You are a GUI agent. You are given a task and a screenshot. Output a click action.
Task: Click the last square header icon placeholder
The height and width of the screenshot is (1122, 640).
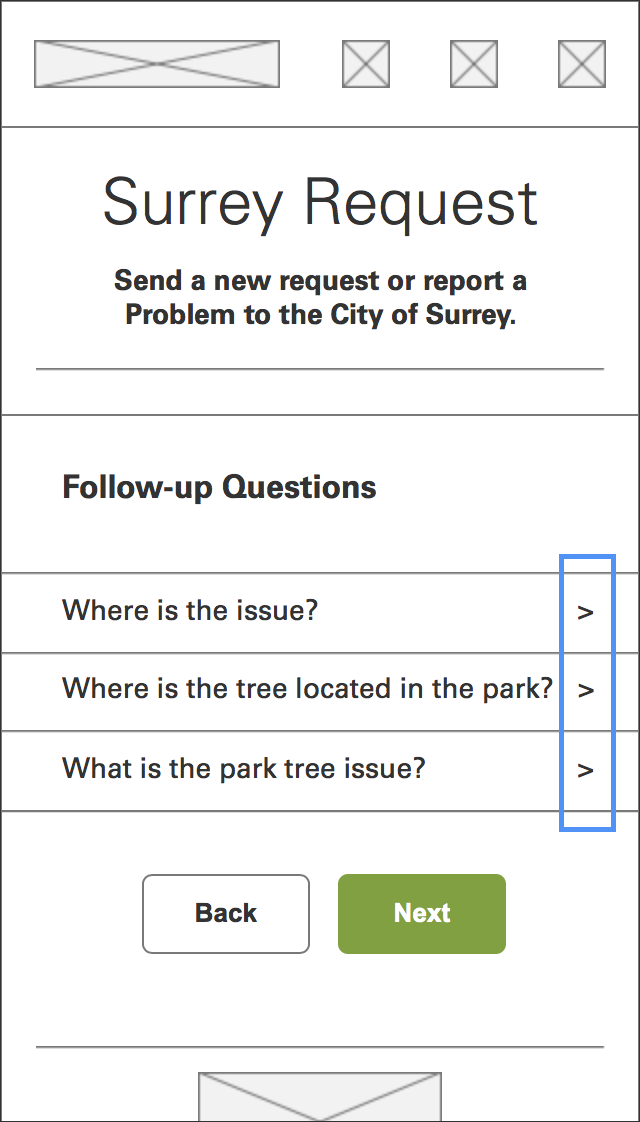click(x=582, y=64)
